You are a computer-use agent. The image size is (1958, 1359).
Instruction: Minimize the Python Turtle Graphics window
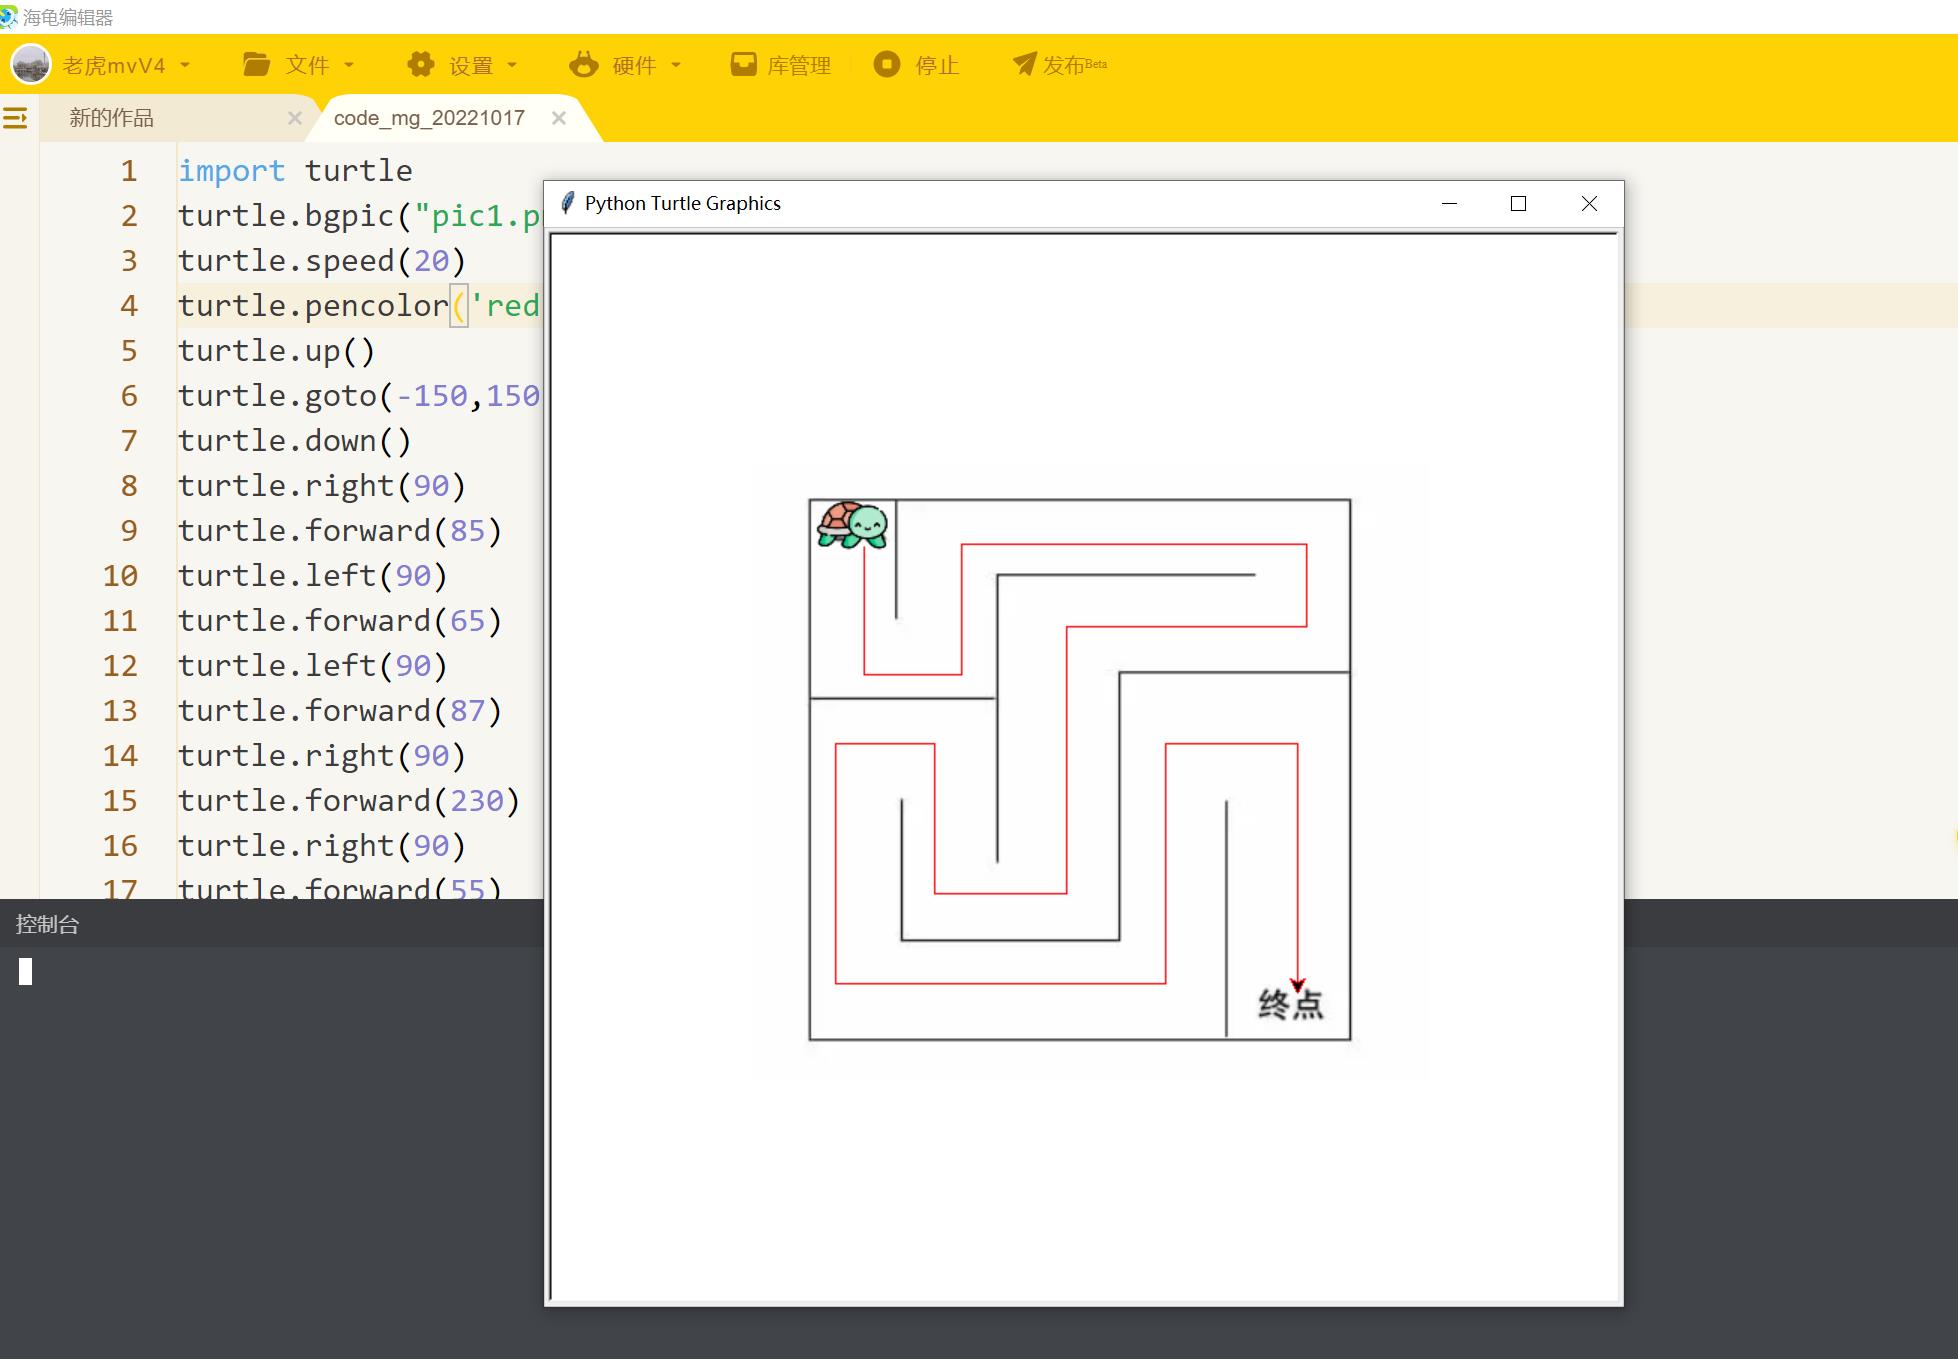pos(1449,203)
